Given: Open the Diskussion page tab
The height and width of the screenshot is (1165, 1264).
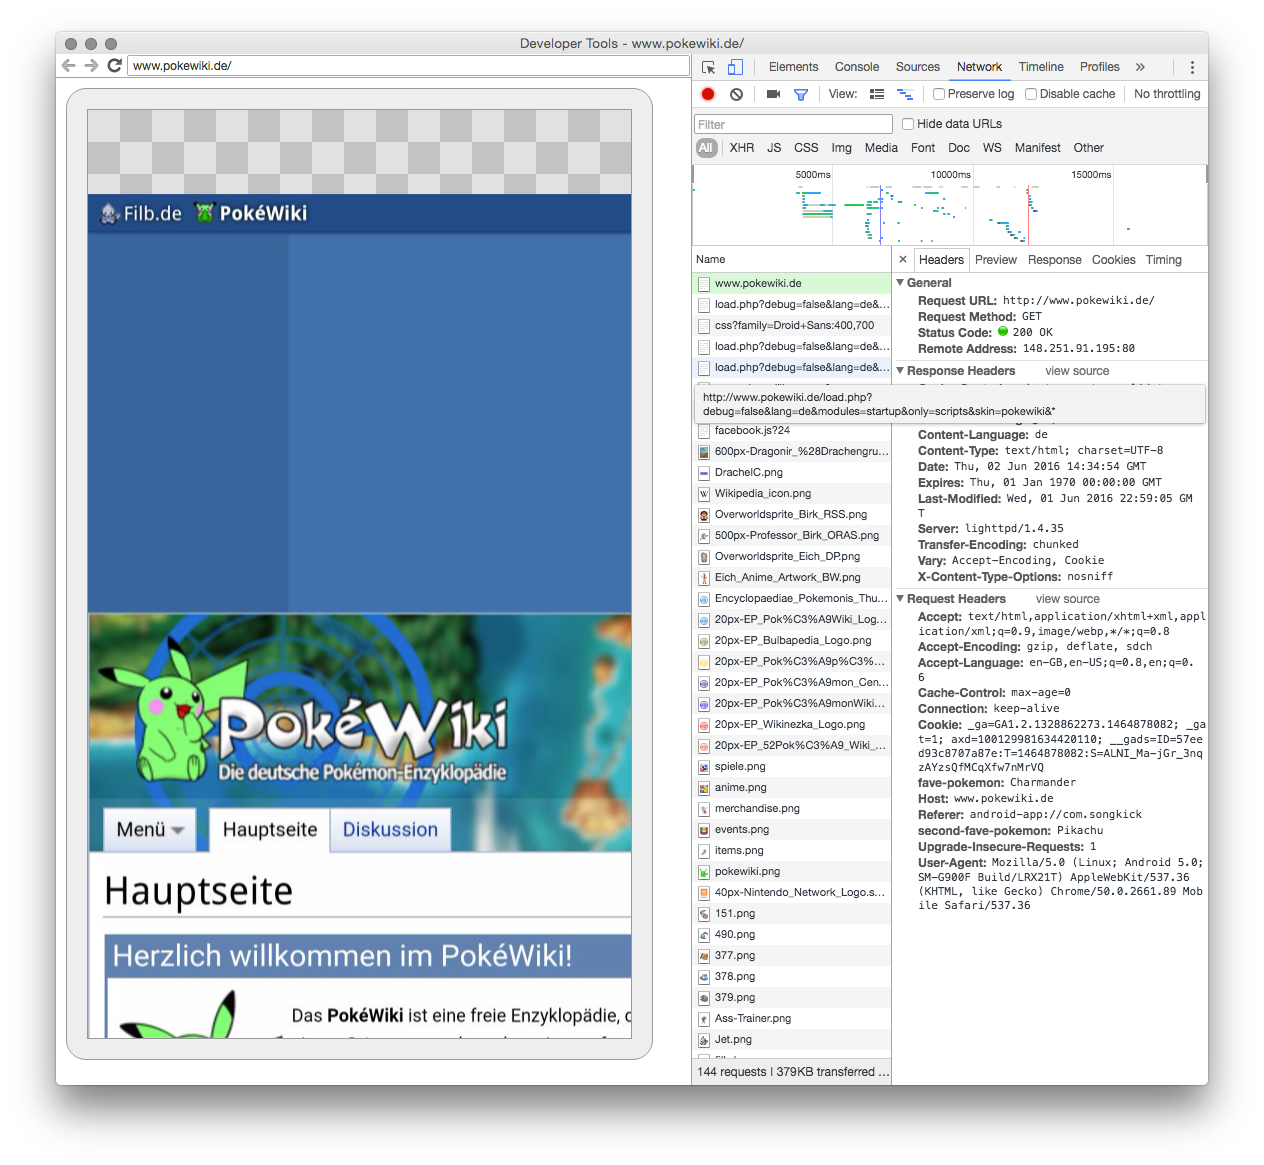Looking at the screenshot, I should [x=390, y=829].
